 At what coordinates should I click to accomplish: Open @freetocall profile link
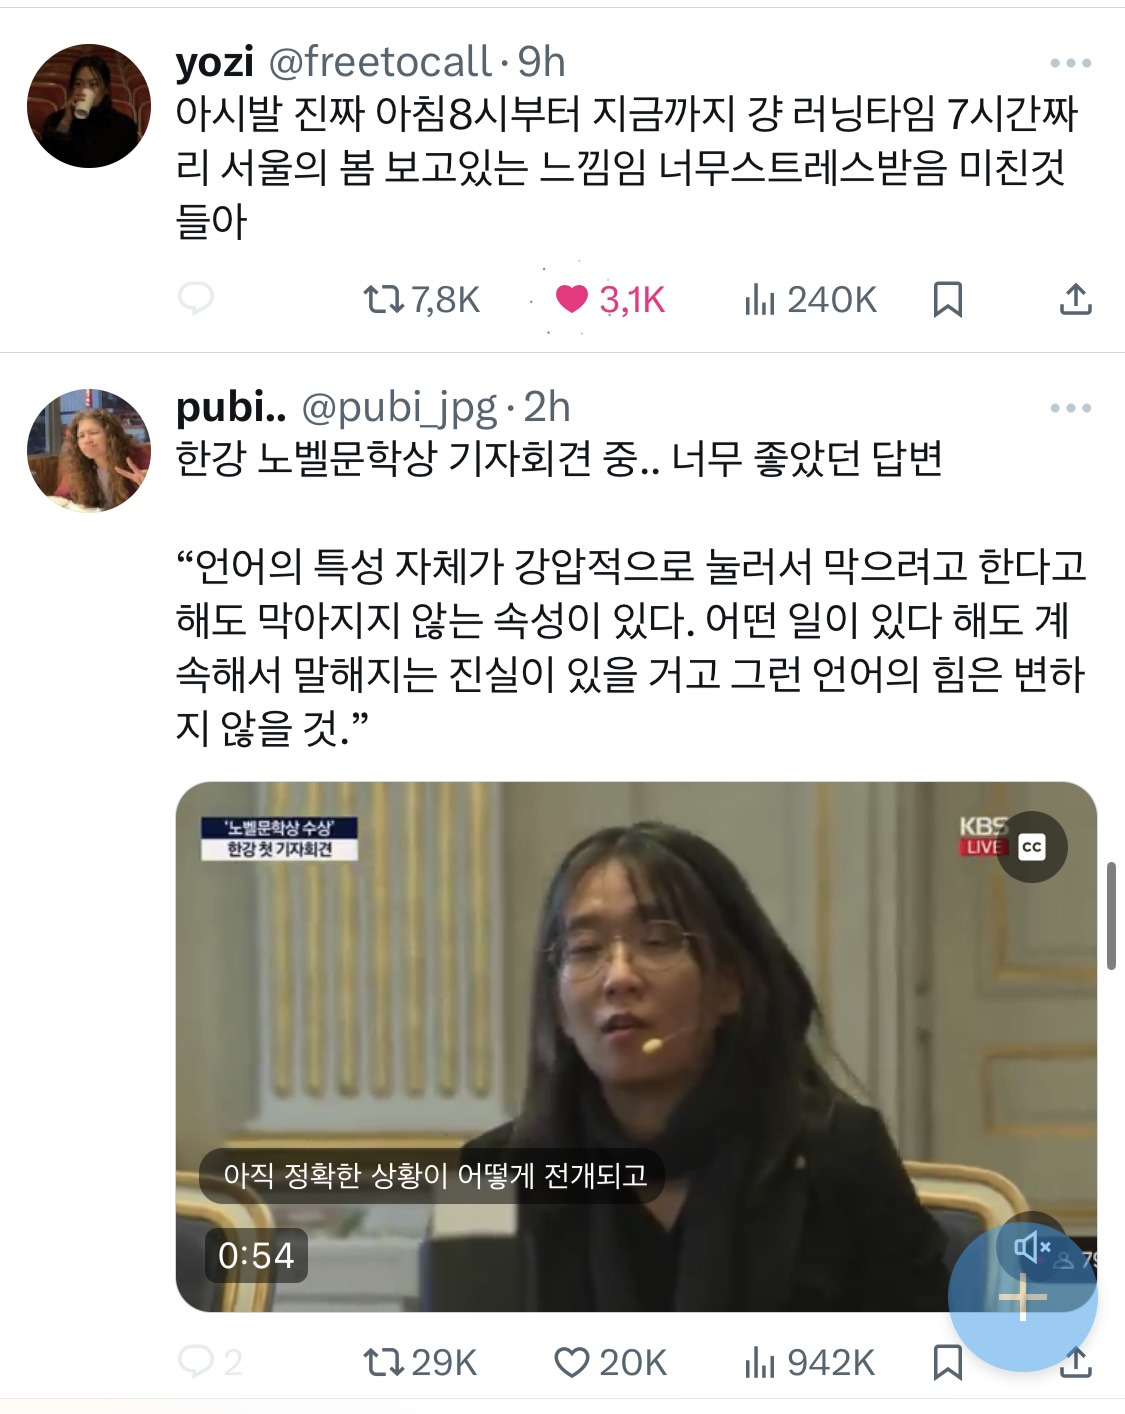tap(379, 62)
